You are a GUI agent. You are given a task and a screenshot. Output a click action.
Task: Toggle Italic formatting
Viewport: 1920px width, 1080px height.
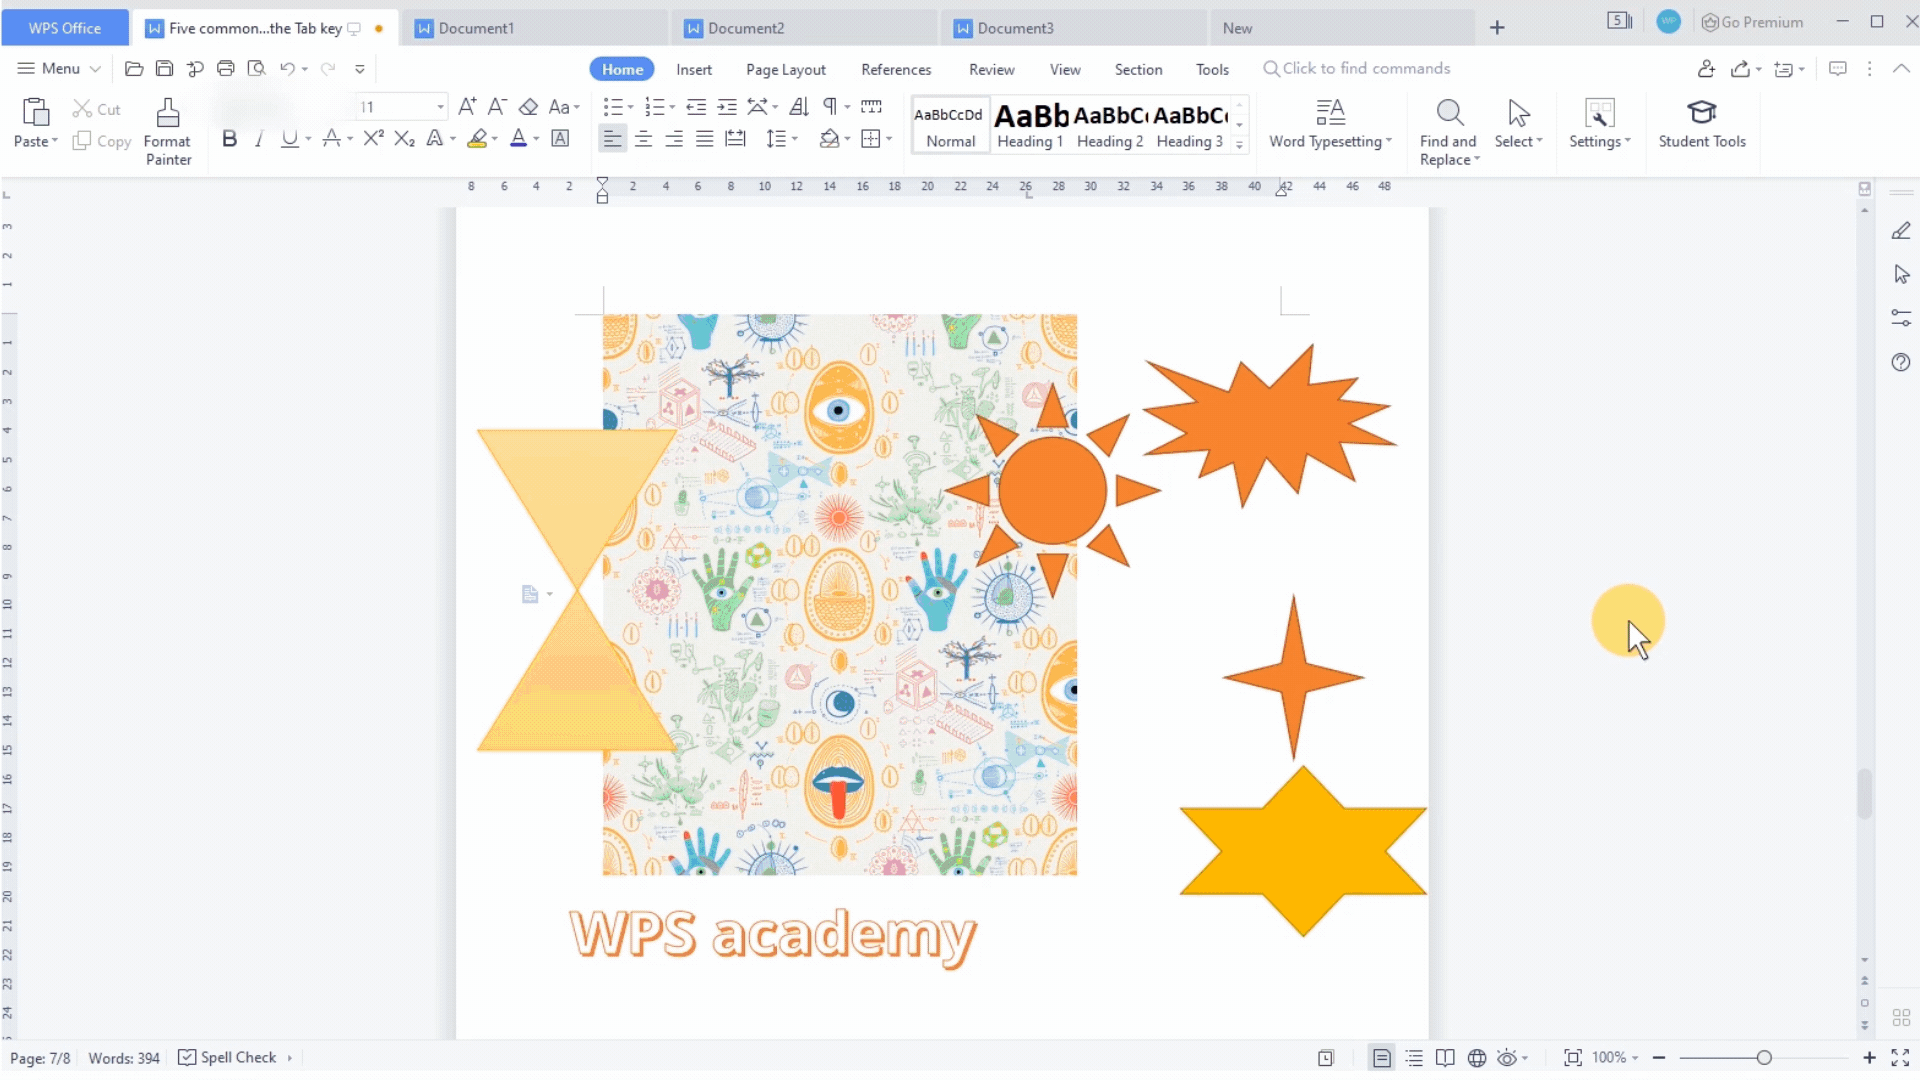coord(259,139)
